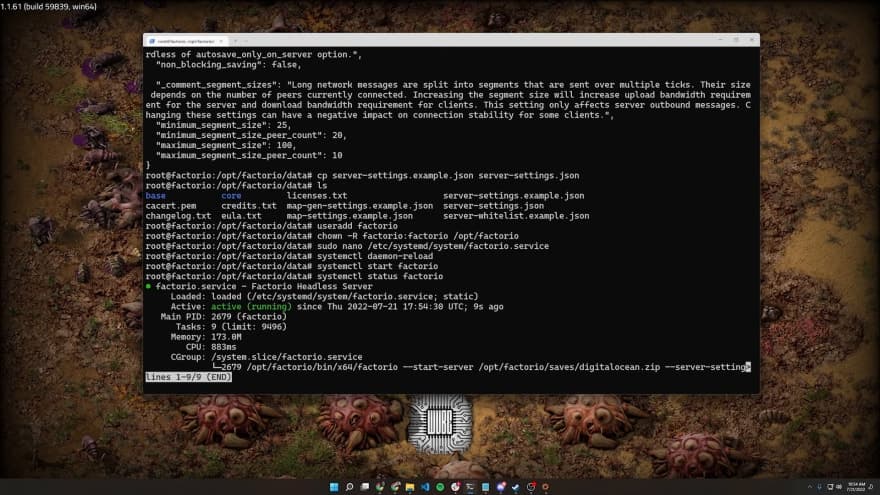Switch to Windows Terminal taskbar icon

[x=470, y=487]
